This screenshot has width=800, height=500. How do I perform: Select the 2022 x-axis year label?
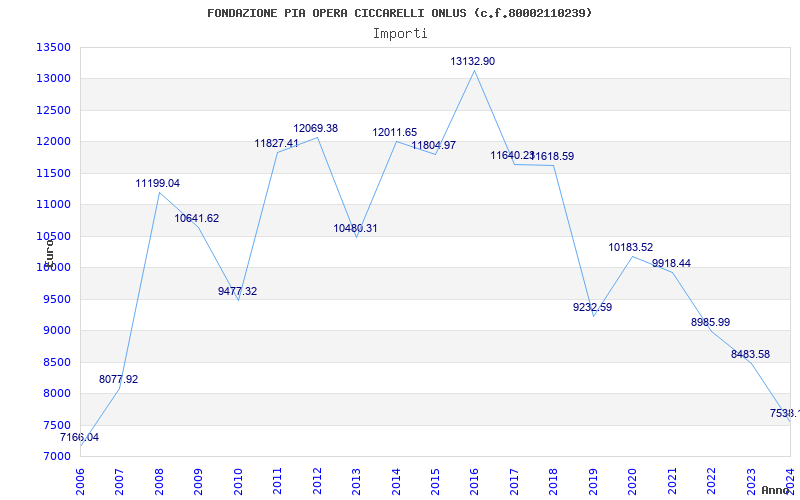click(711, 481)
